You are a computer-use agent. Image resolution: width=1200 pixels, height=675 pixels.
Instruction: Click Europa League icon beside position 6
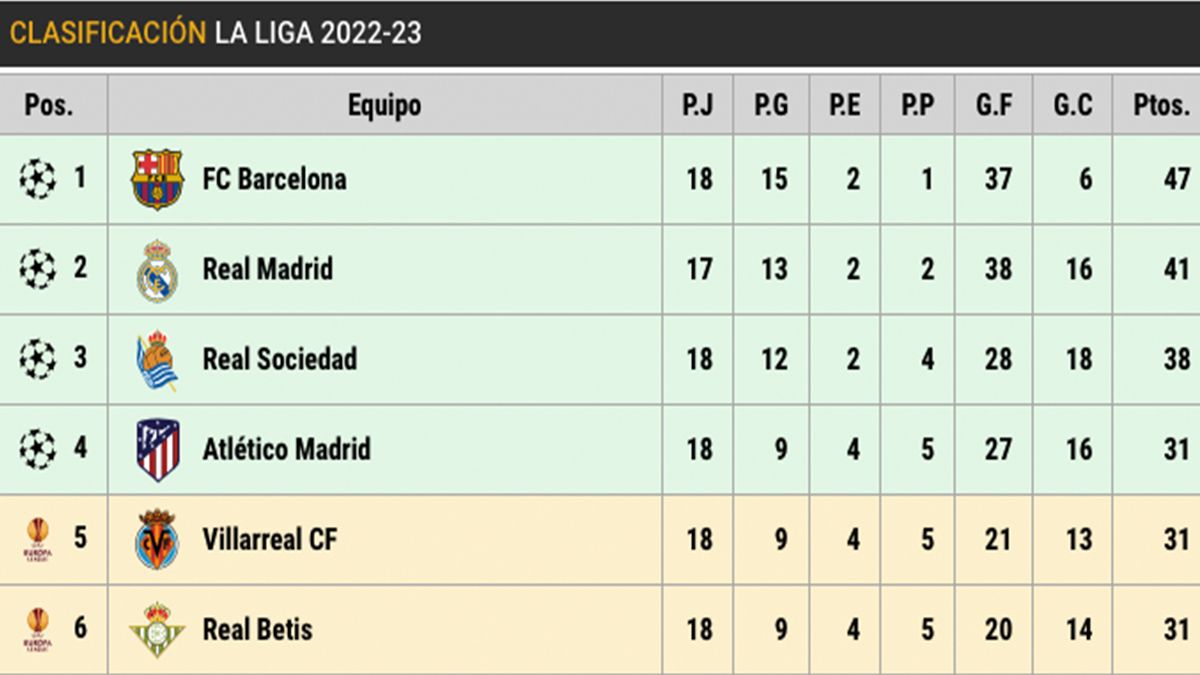click(37, 630)
